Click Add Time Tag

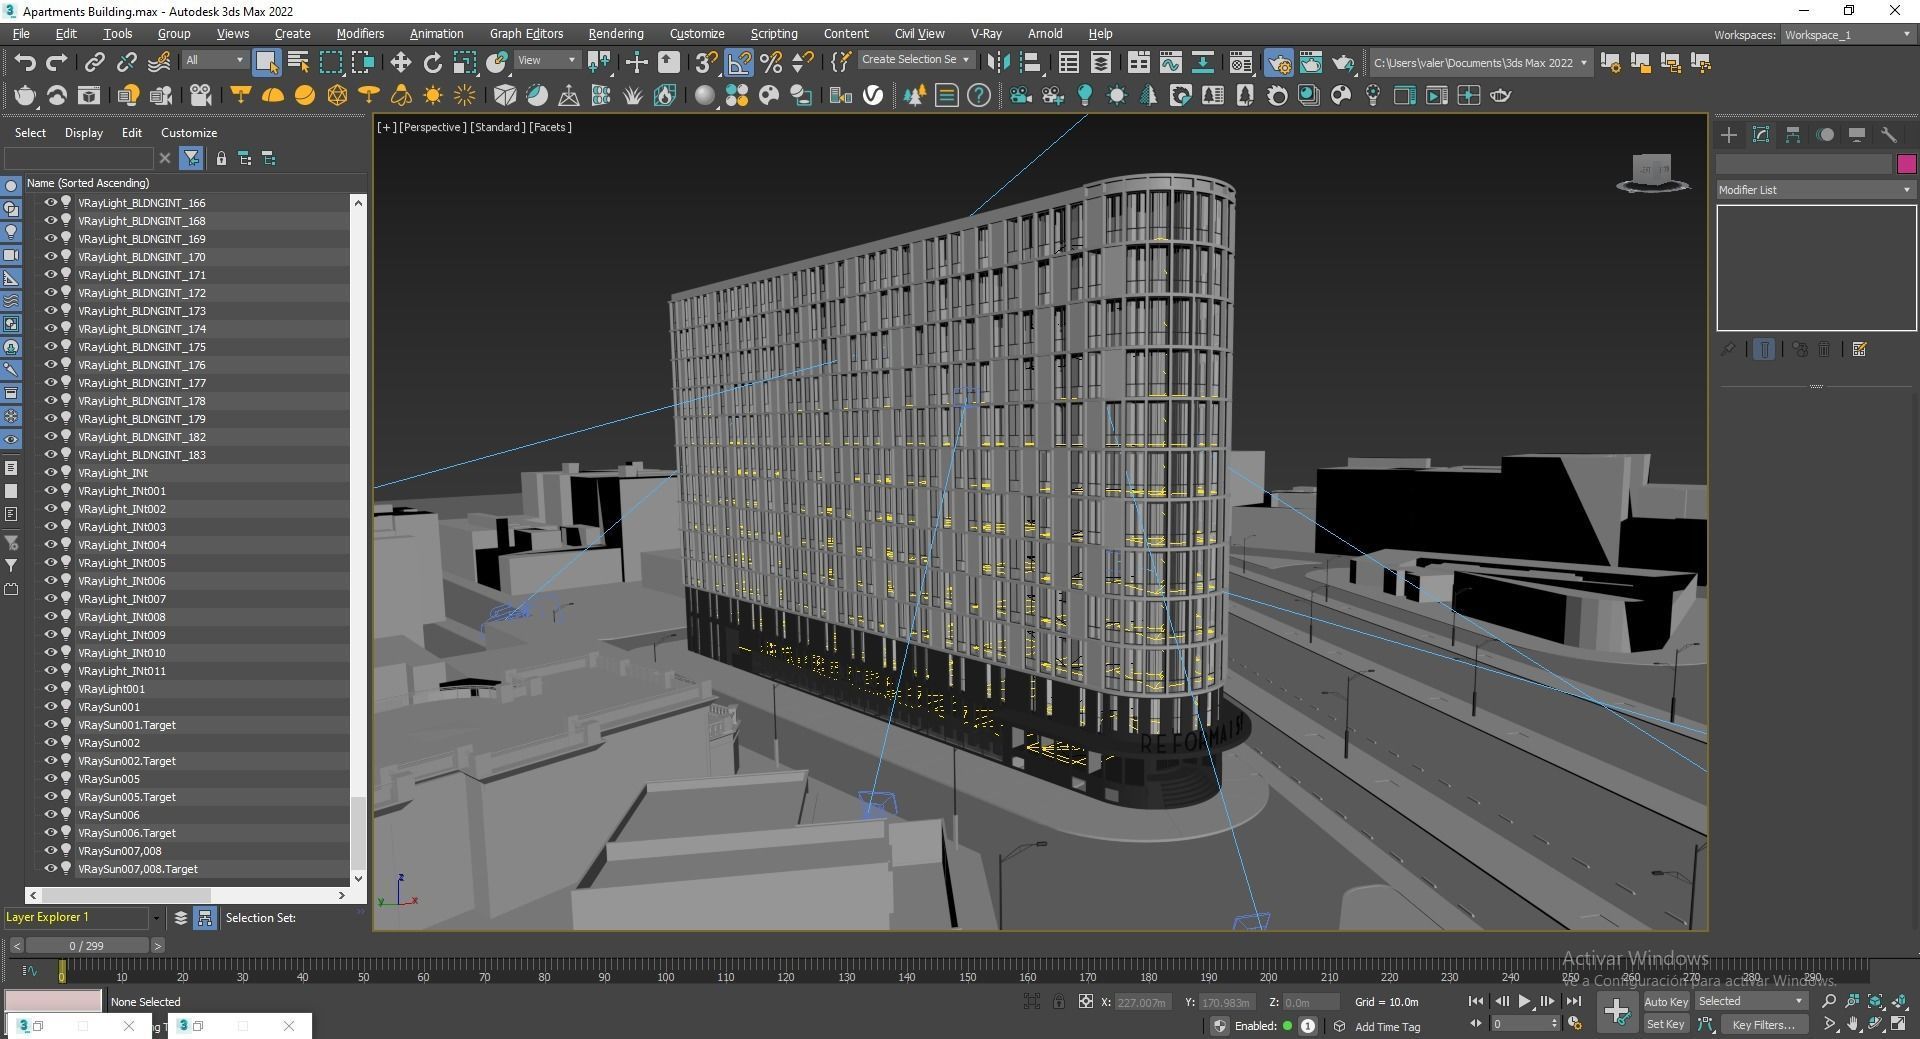click(x=1387, y=1027)
